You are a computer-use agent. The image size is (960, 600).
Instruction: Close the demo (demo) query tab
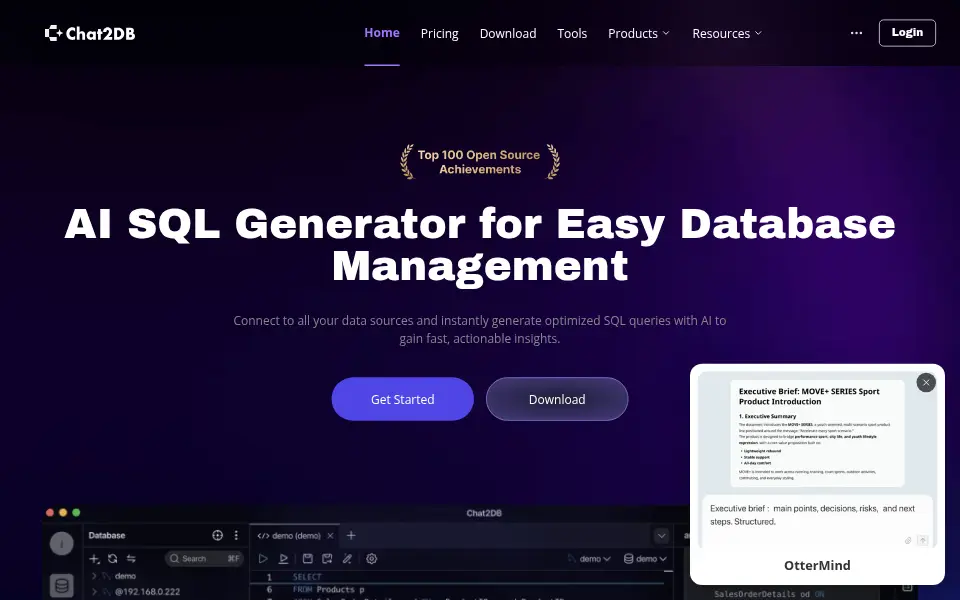tap(331, 536)
